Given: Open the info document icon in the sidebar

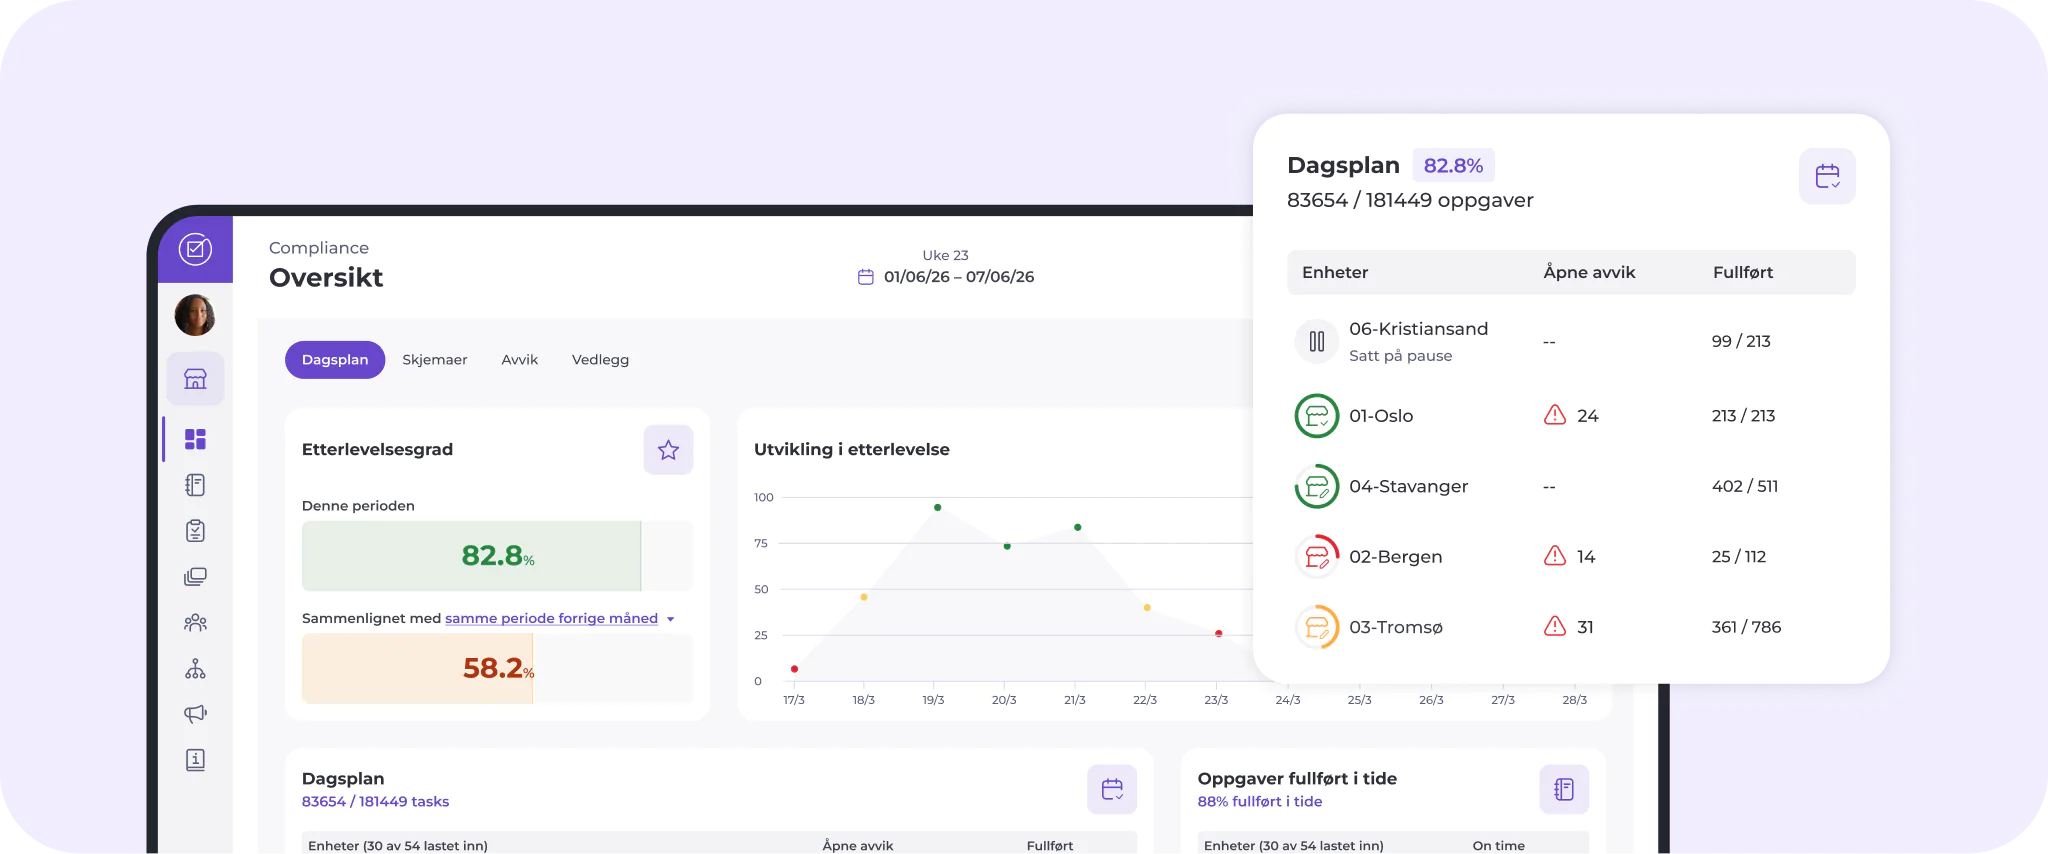Looking at the screenshot, I should (195, 760).
